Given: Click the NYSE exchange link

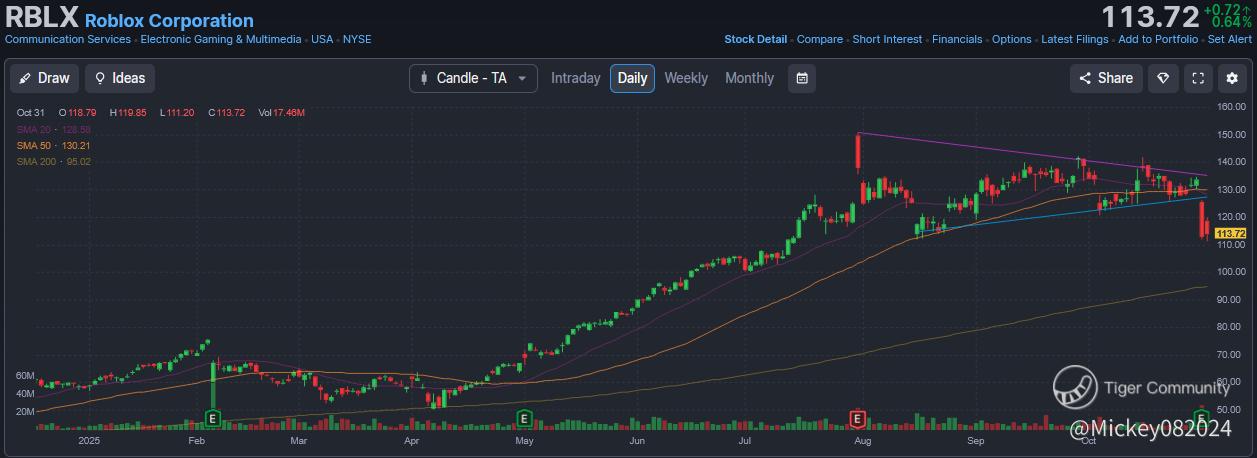Looking at the screenshot, I should click(357, 40).
